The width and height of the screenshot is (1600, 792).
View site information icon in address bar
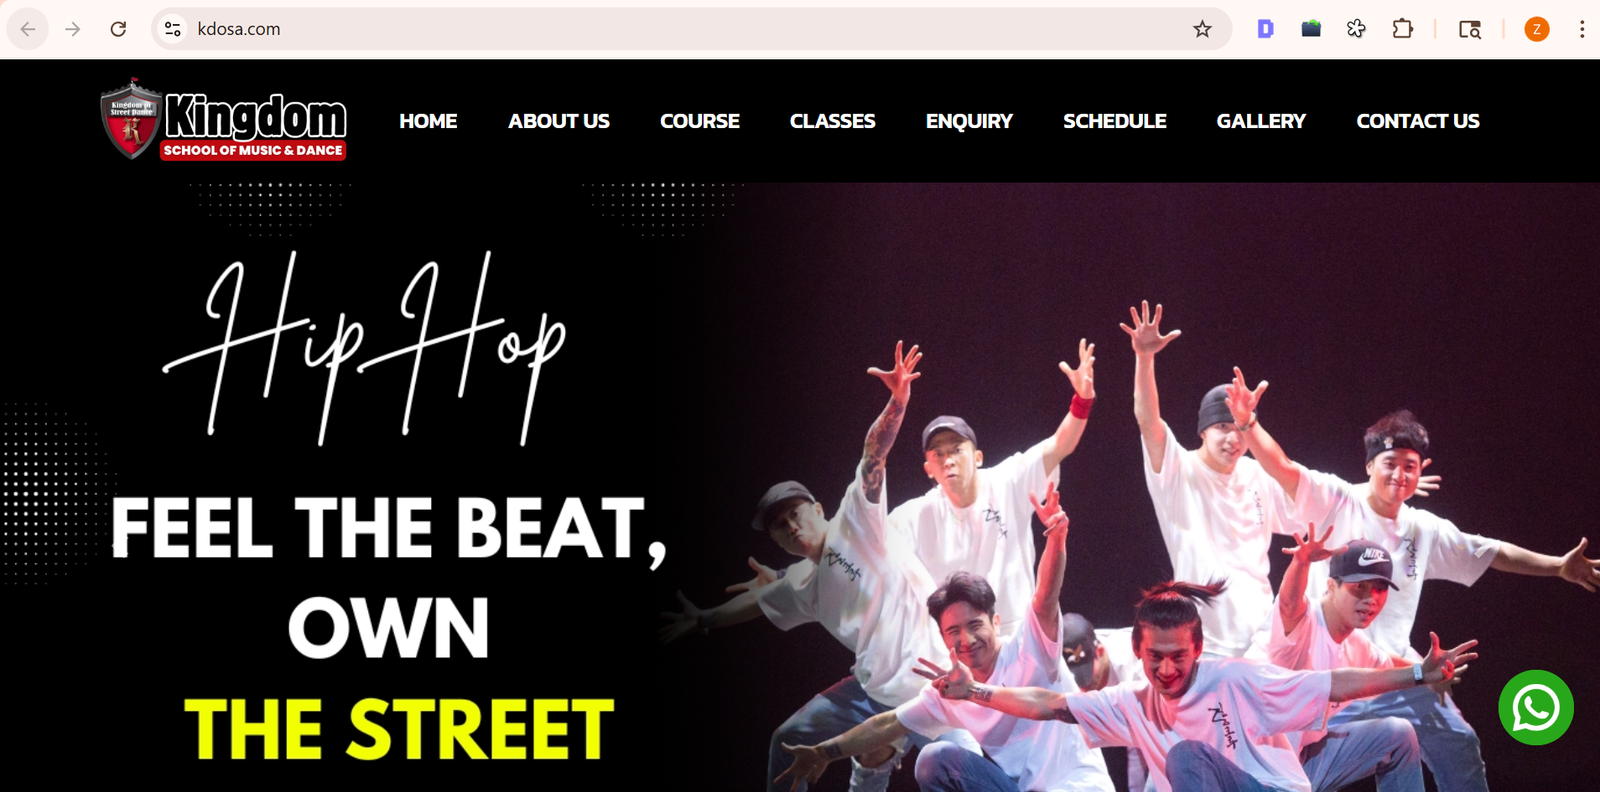point(173,29)
